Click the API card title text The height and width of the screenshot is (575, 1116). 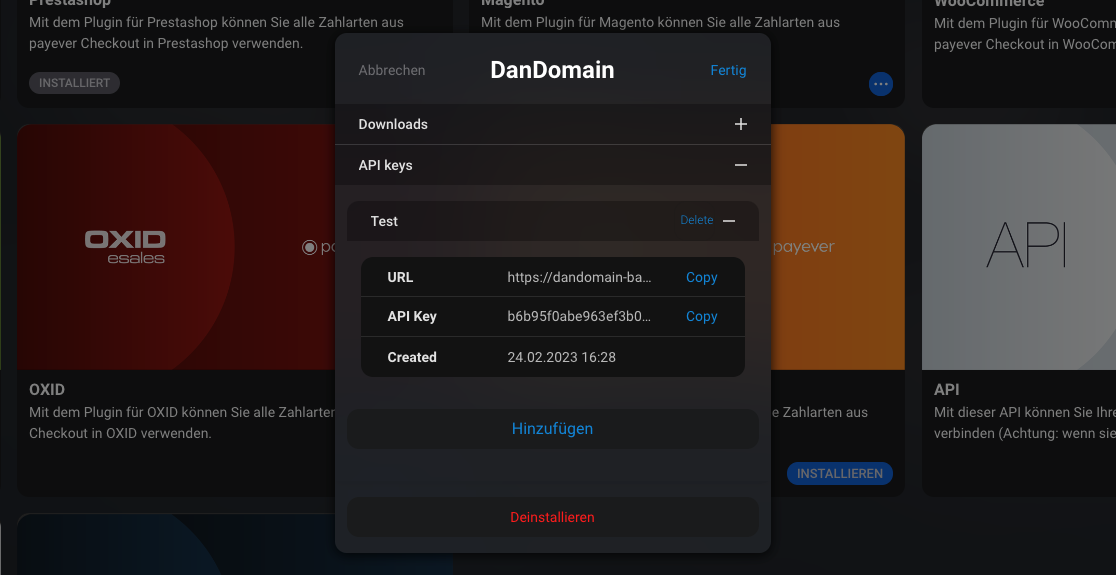(947, 390)
